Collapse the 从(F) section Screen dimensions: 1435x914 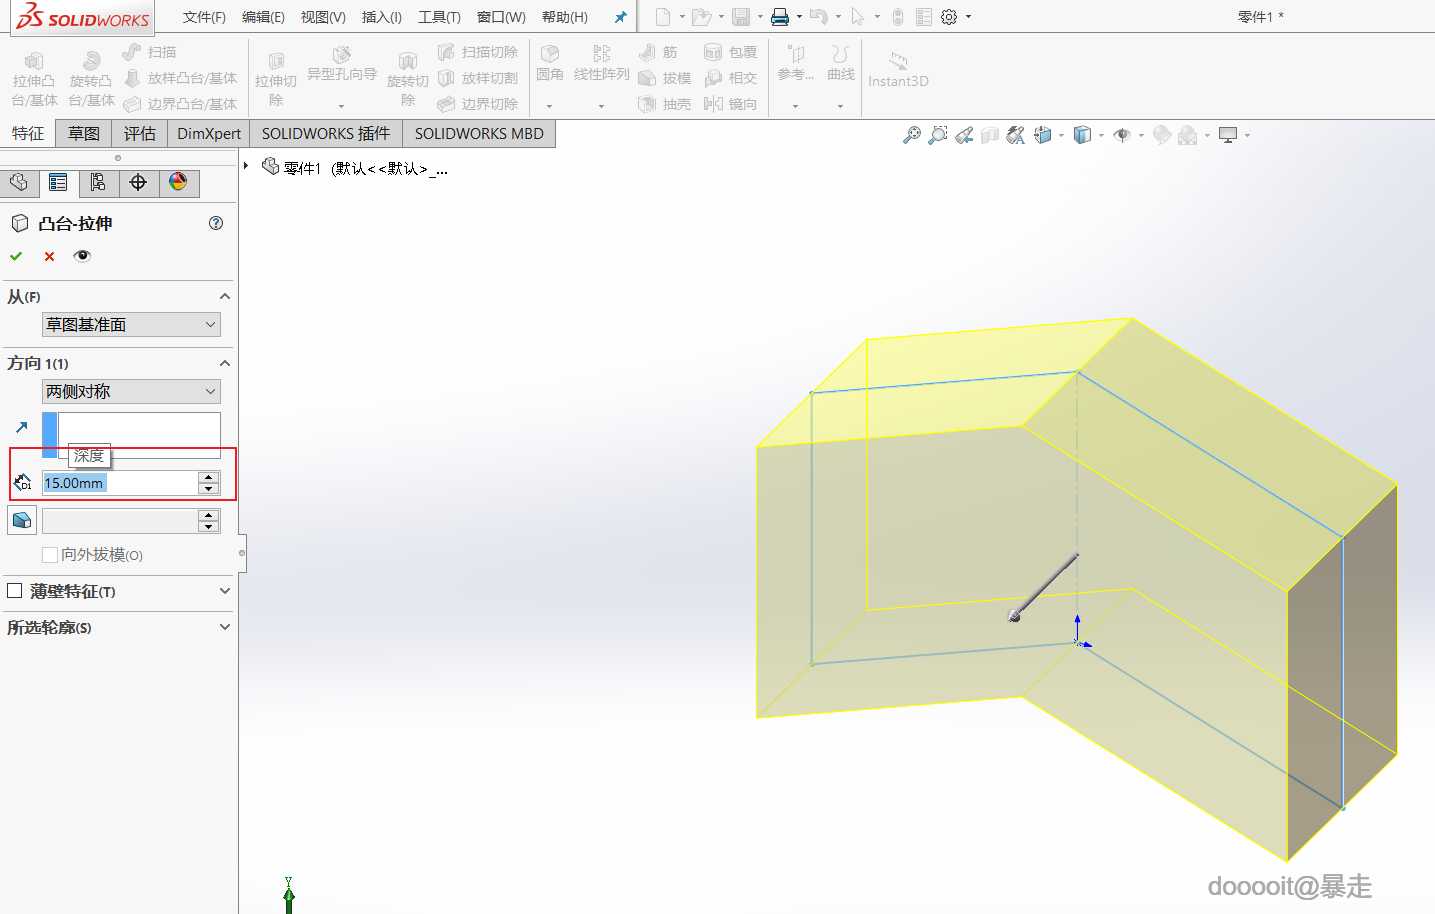click(225, 296)
